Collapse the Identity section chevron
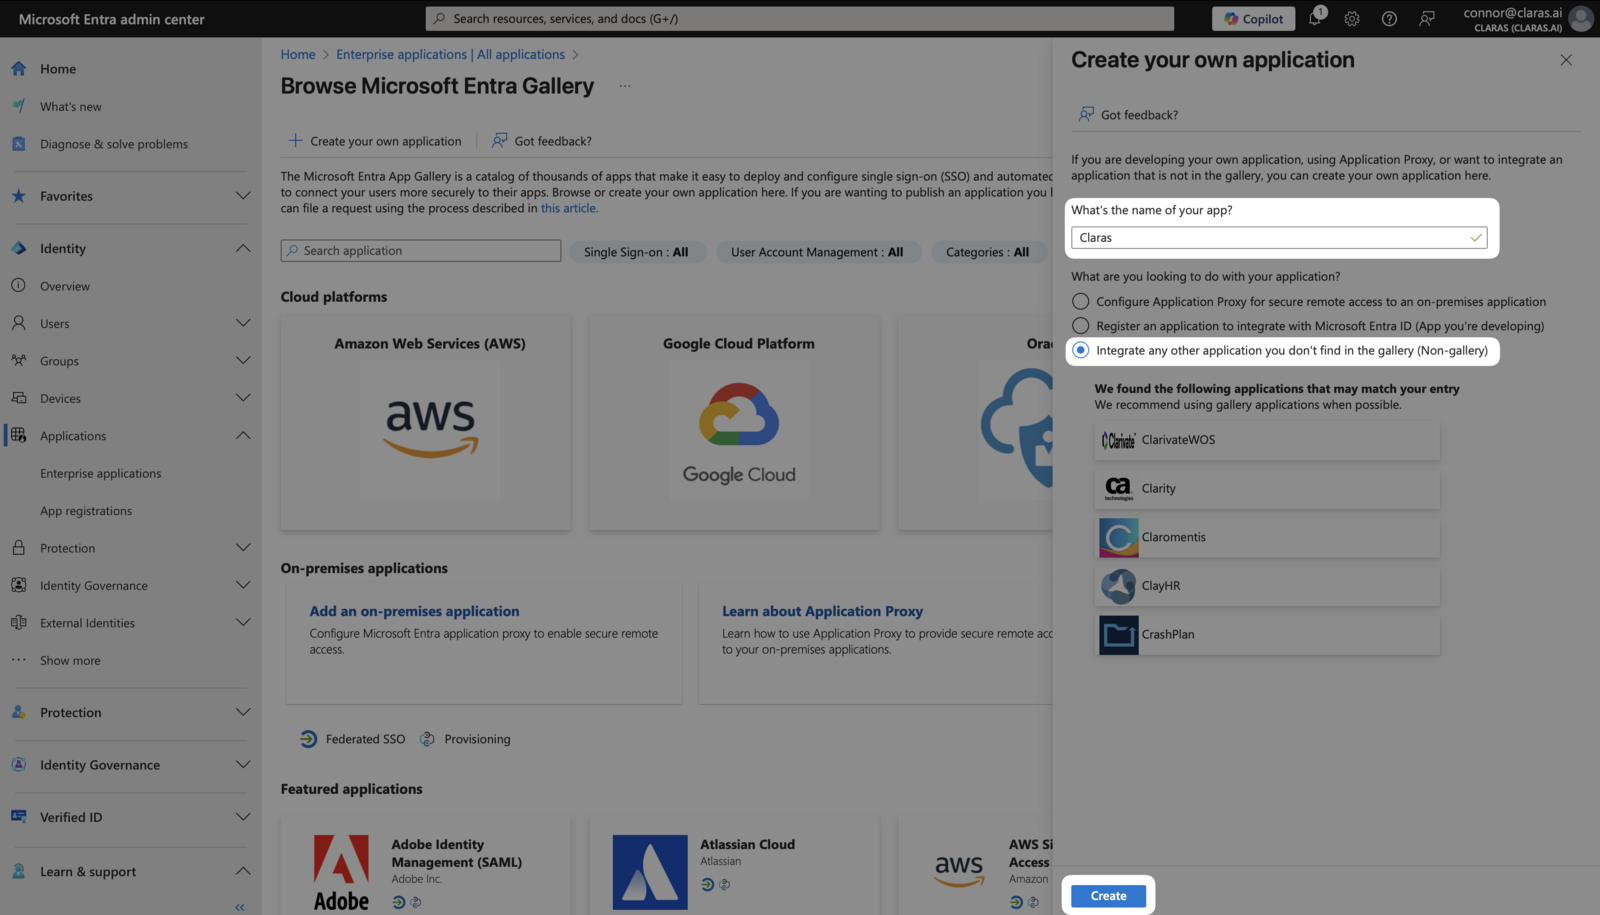The image size is (1600, 915). click(x=242, y=248)
